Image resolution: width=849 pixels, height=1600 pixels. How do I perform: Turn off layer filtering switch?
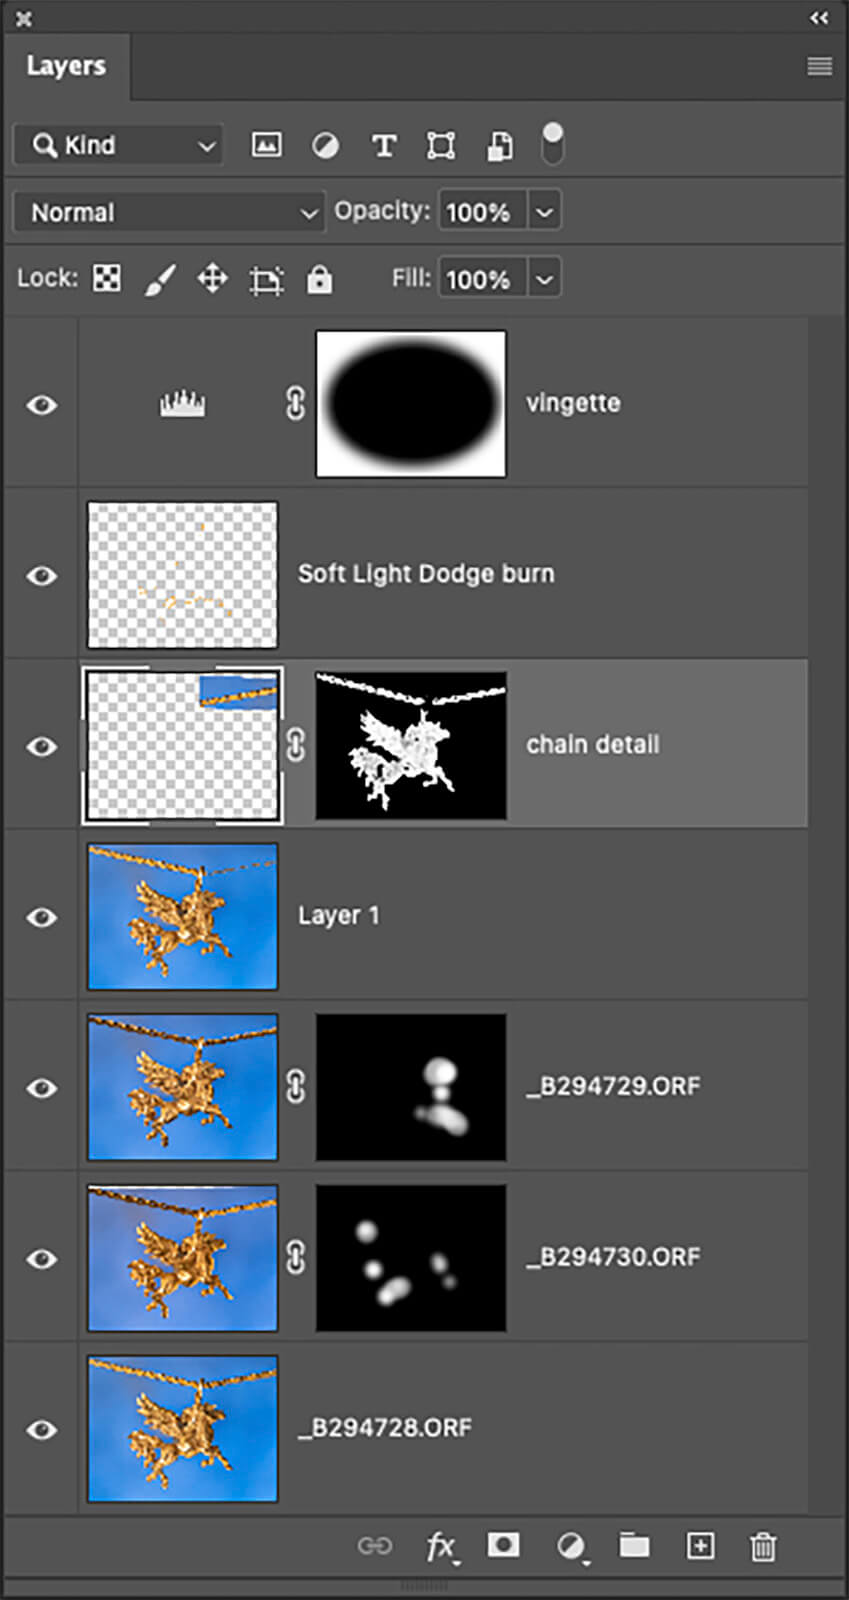(x=552, y=144)
